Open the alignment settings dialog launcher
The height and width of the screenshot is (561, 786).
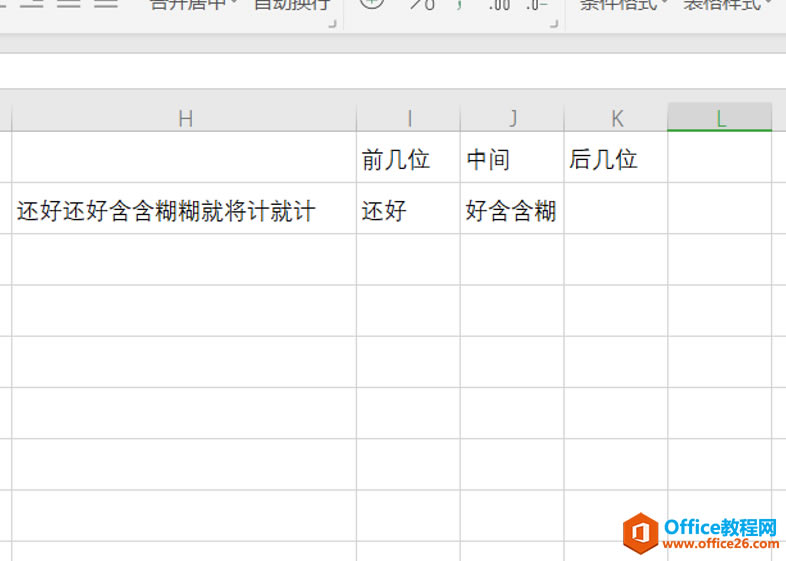coord(332,24)
